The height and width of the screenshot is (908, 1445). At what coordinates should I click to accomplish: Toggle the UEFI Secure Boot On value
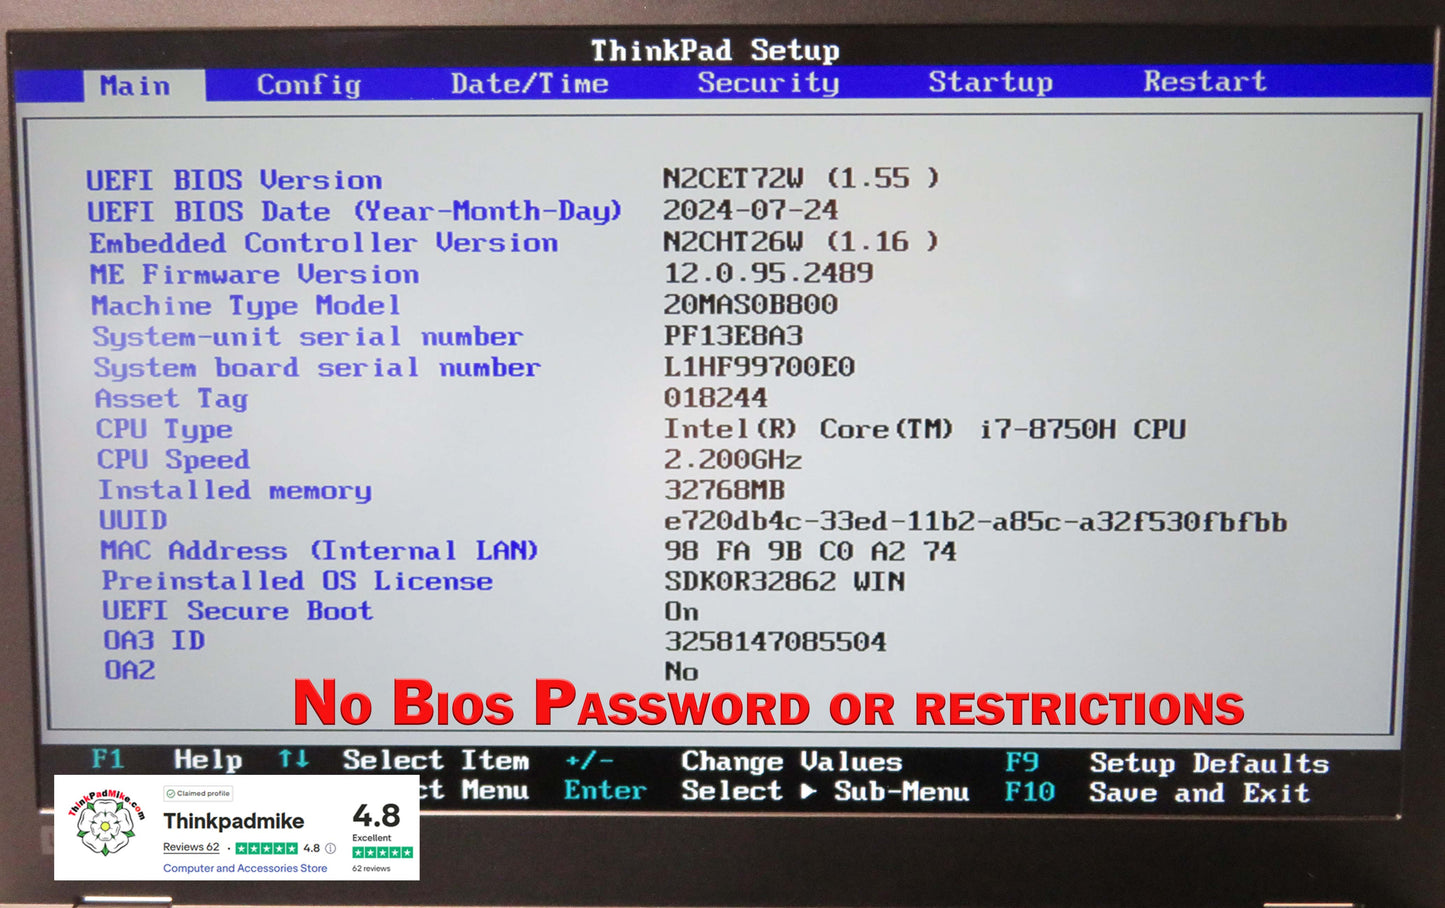681,611
